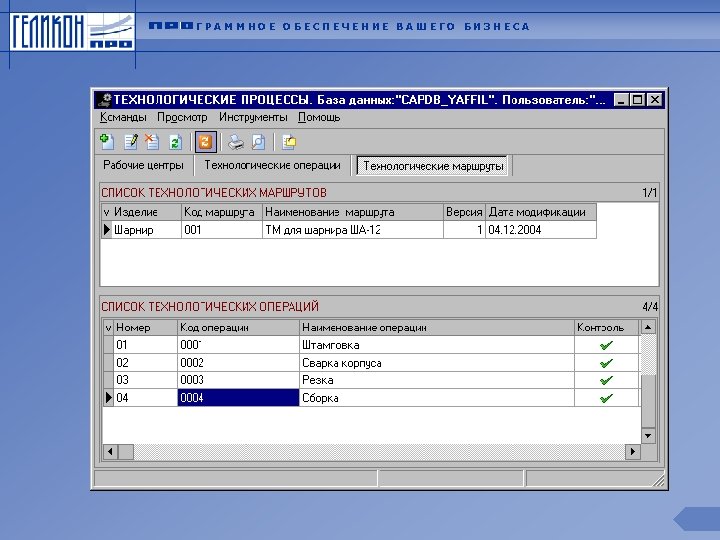
Task: Select the Шарнир cell in routes list
Action: 147,230
